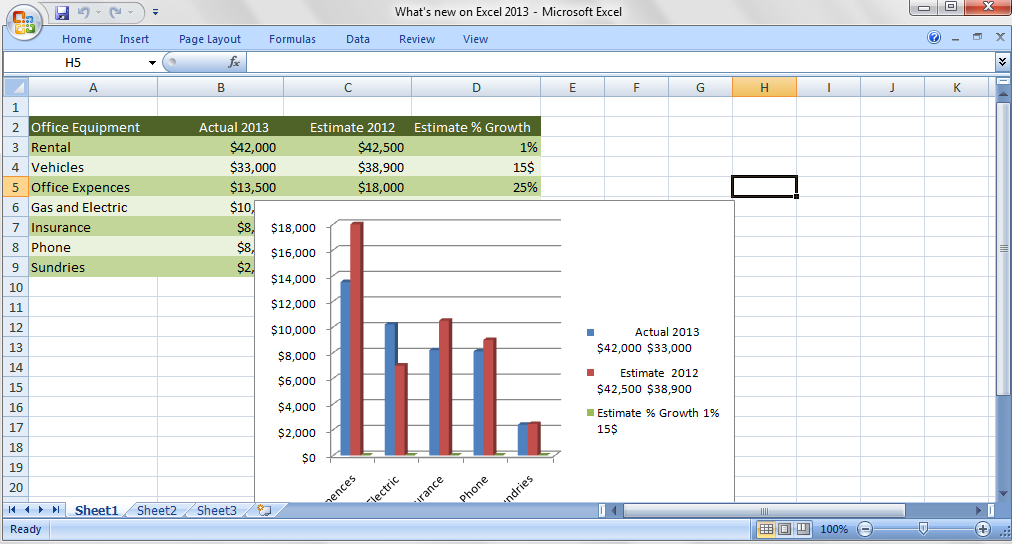Open Microsoft Excel Help icon

[x=934, y=37]
